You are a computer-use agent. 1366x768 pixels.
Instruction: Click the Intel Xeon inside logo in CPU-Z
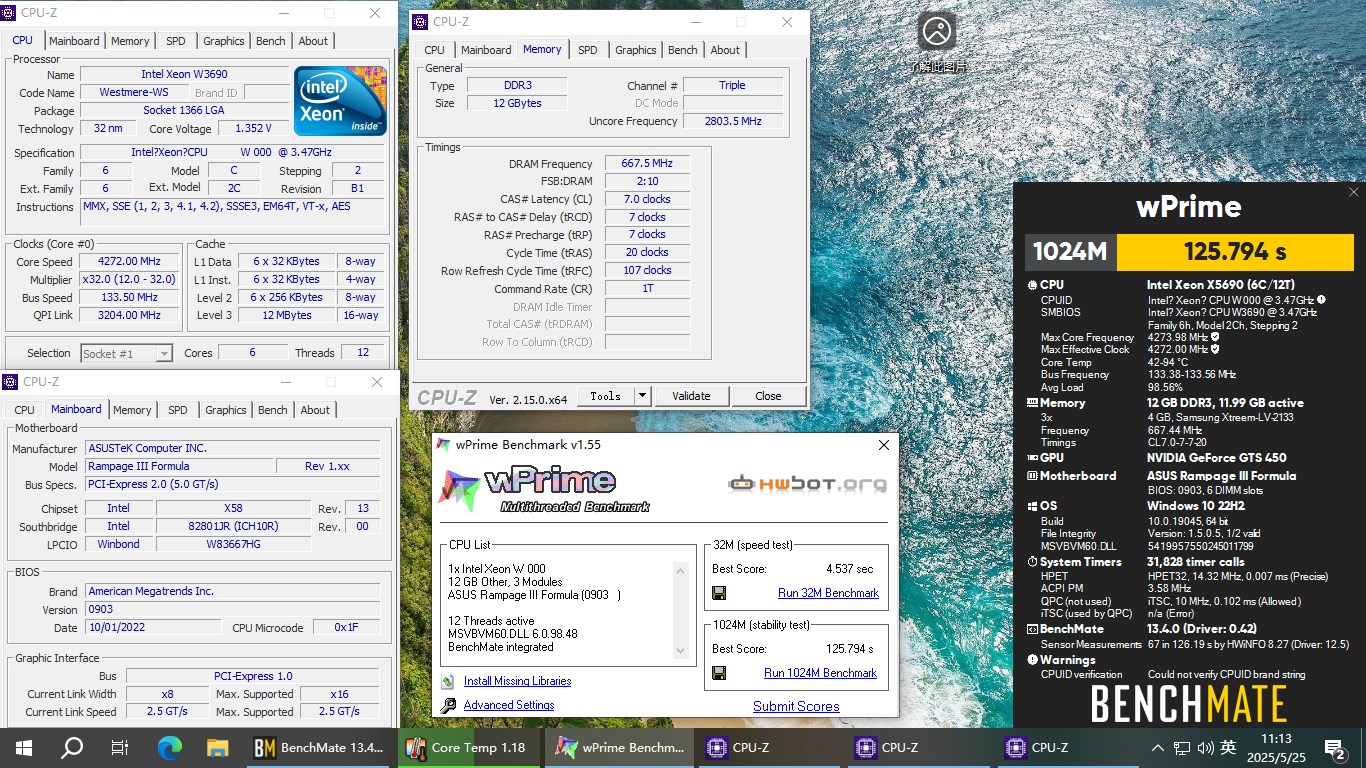[340, 101]
